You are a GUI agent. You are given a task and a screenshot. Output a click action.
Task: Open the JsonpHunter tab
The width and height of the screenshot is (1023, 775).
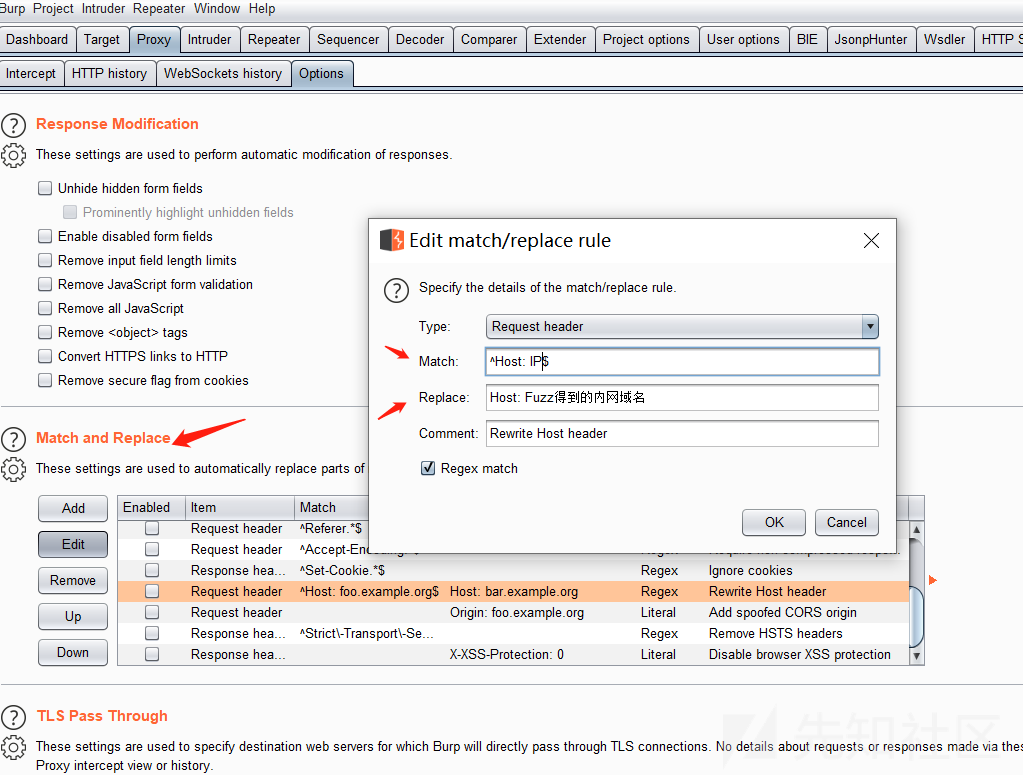tap(870, 40)
